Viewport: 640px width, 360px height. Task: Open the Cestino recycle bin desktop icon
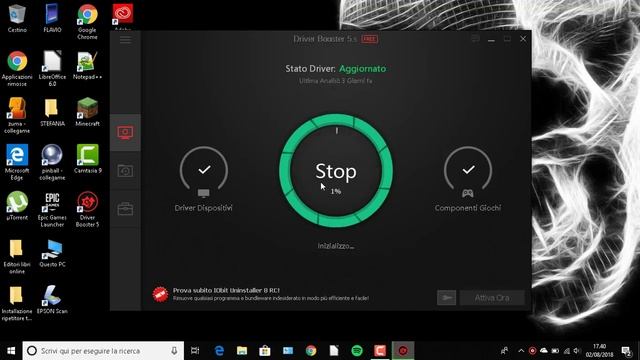click(17, 18)
